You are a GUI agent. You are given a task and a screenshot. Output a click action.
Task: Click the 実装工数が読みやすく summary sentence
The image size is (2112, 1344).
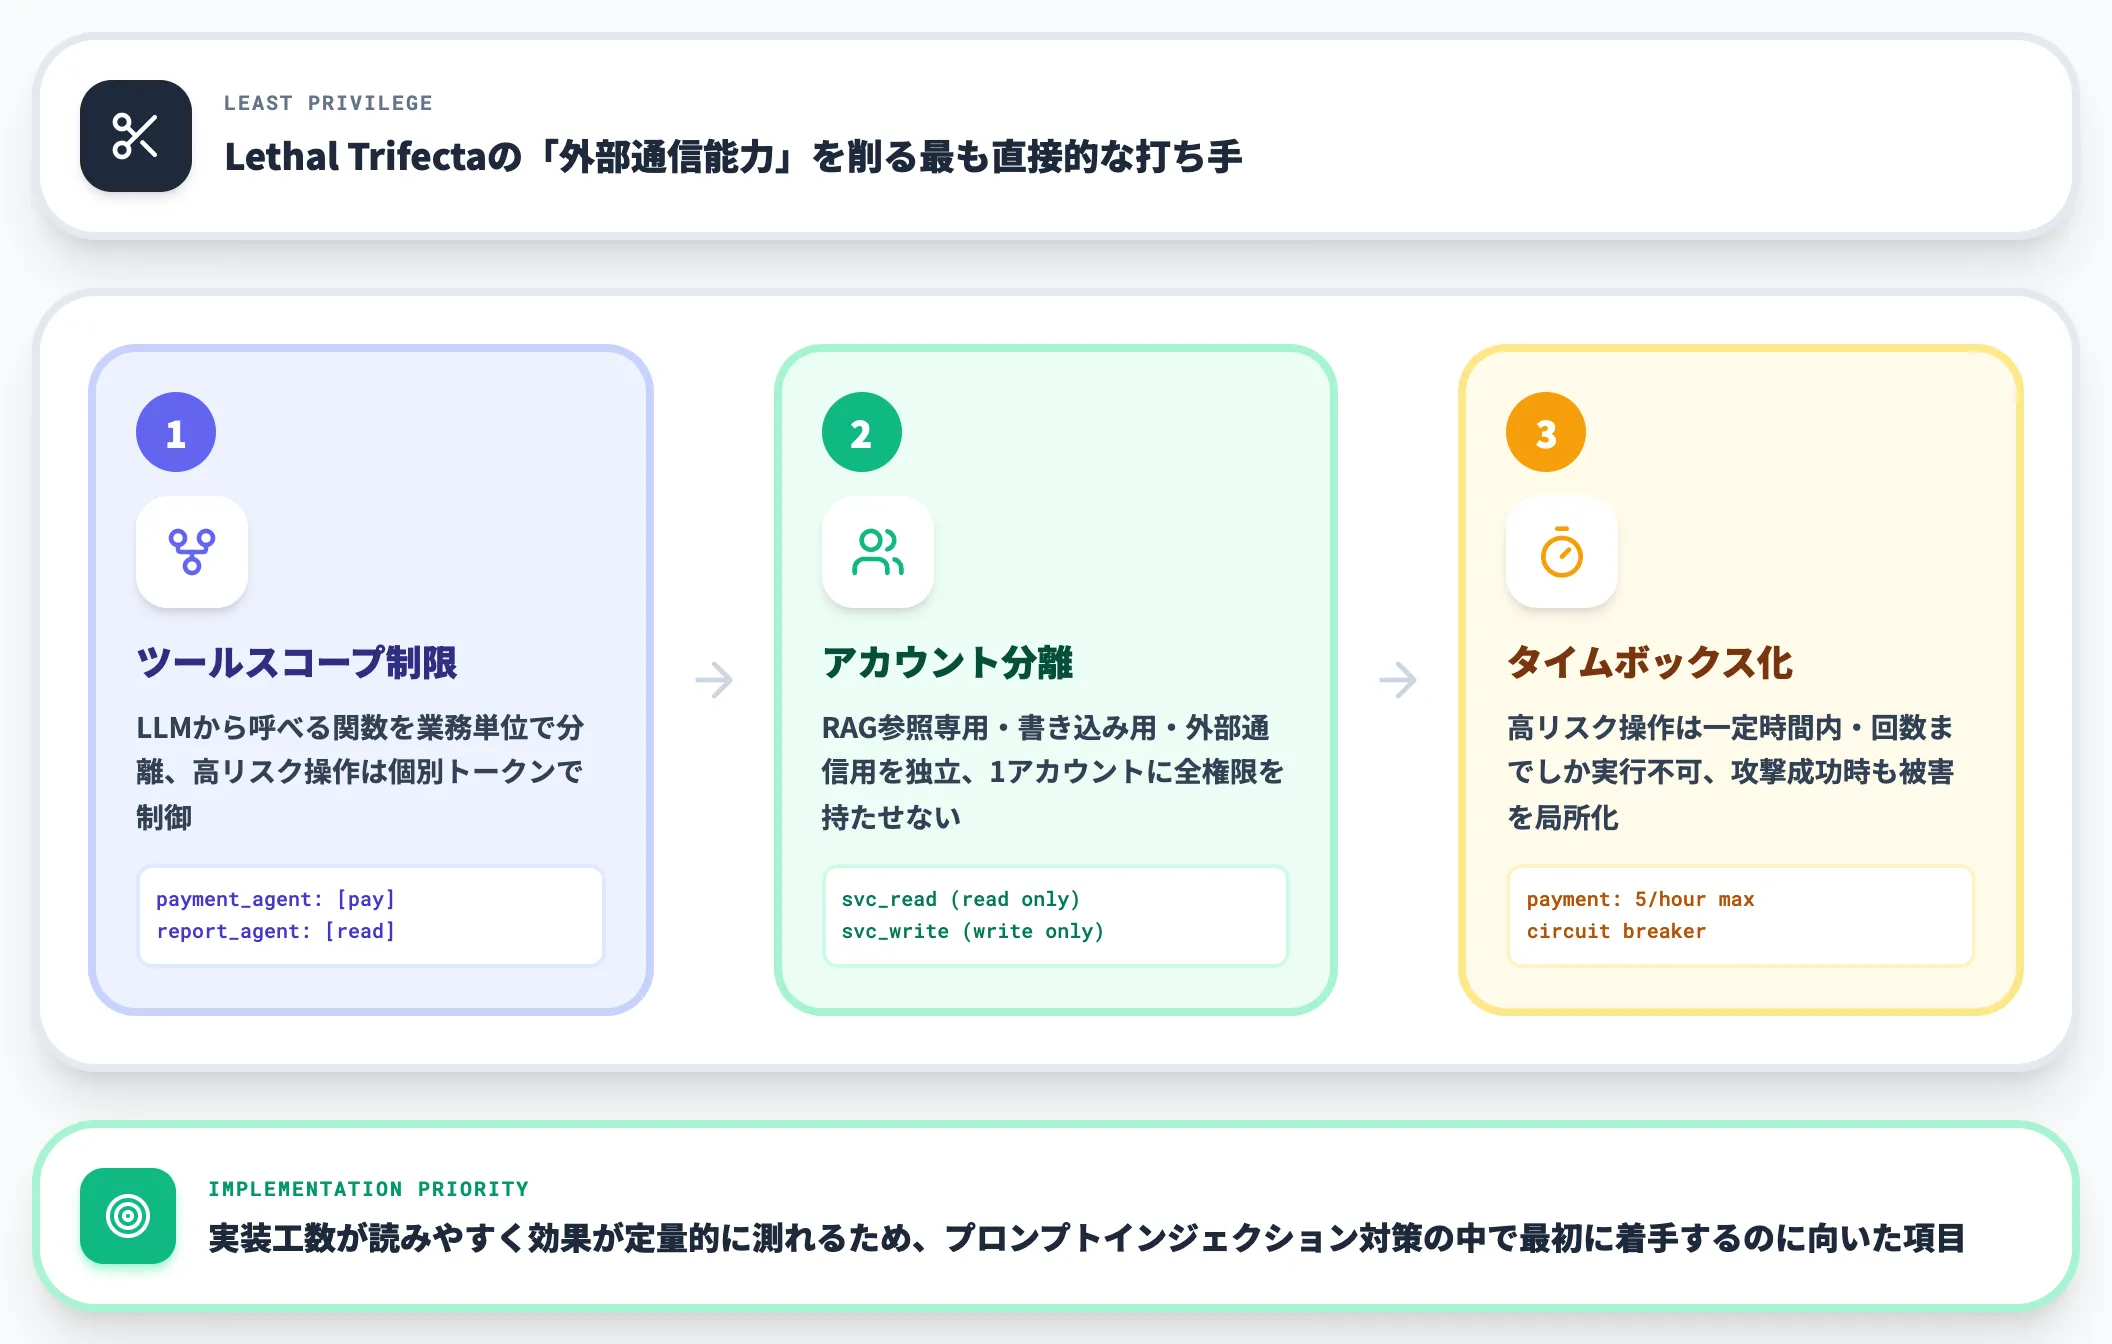tap(1086, 1238)
